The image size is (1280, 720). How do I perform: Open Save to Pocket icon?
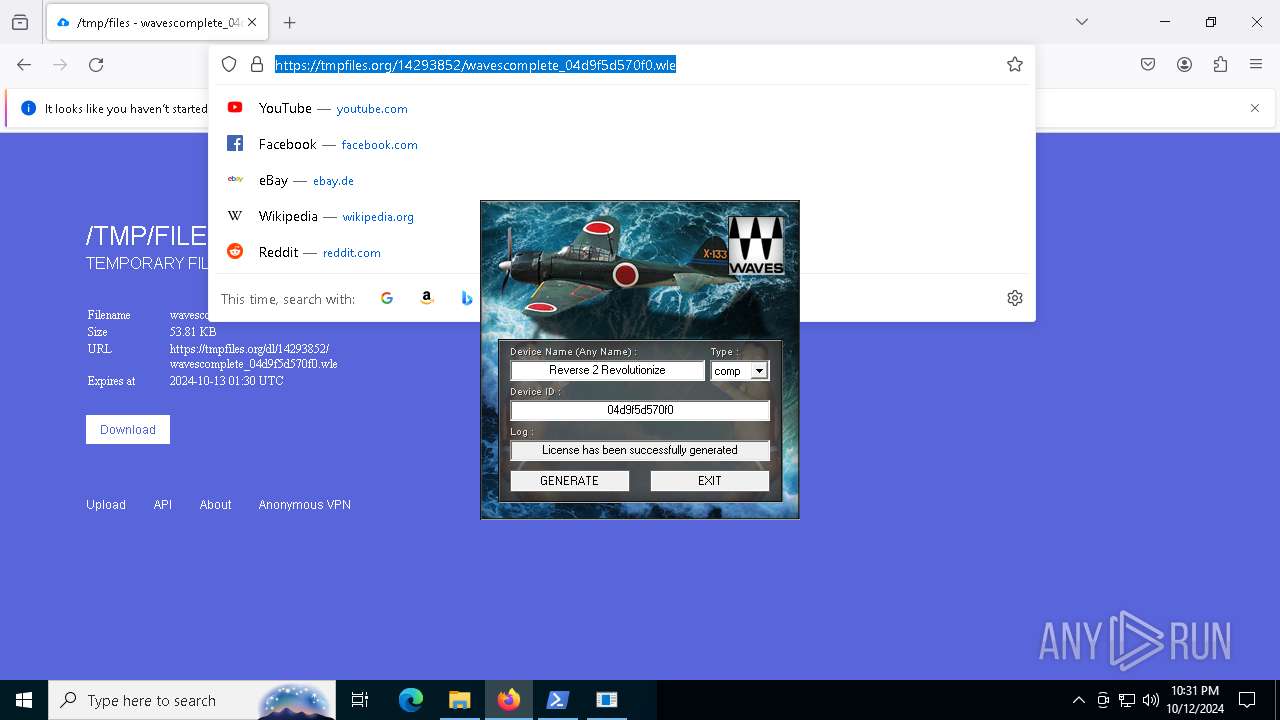[1148, 65]
